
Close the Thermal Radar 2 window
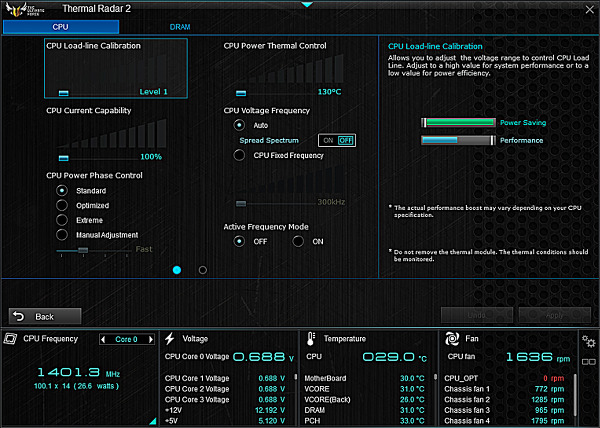pyautogui.click(x=590, y=10)
